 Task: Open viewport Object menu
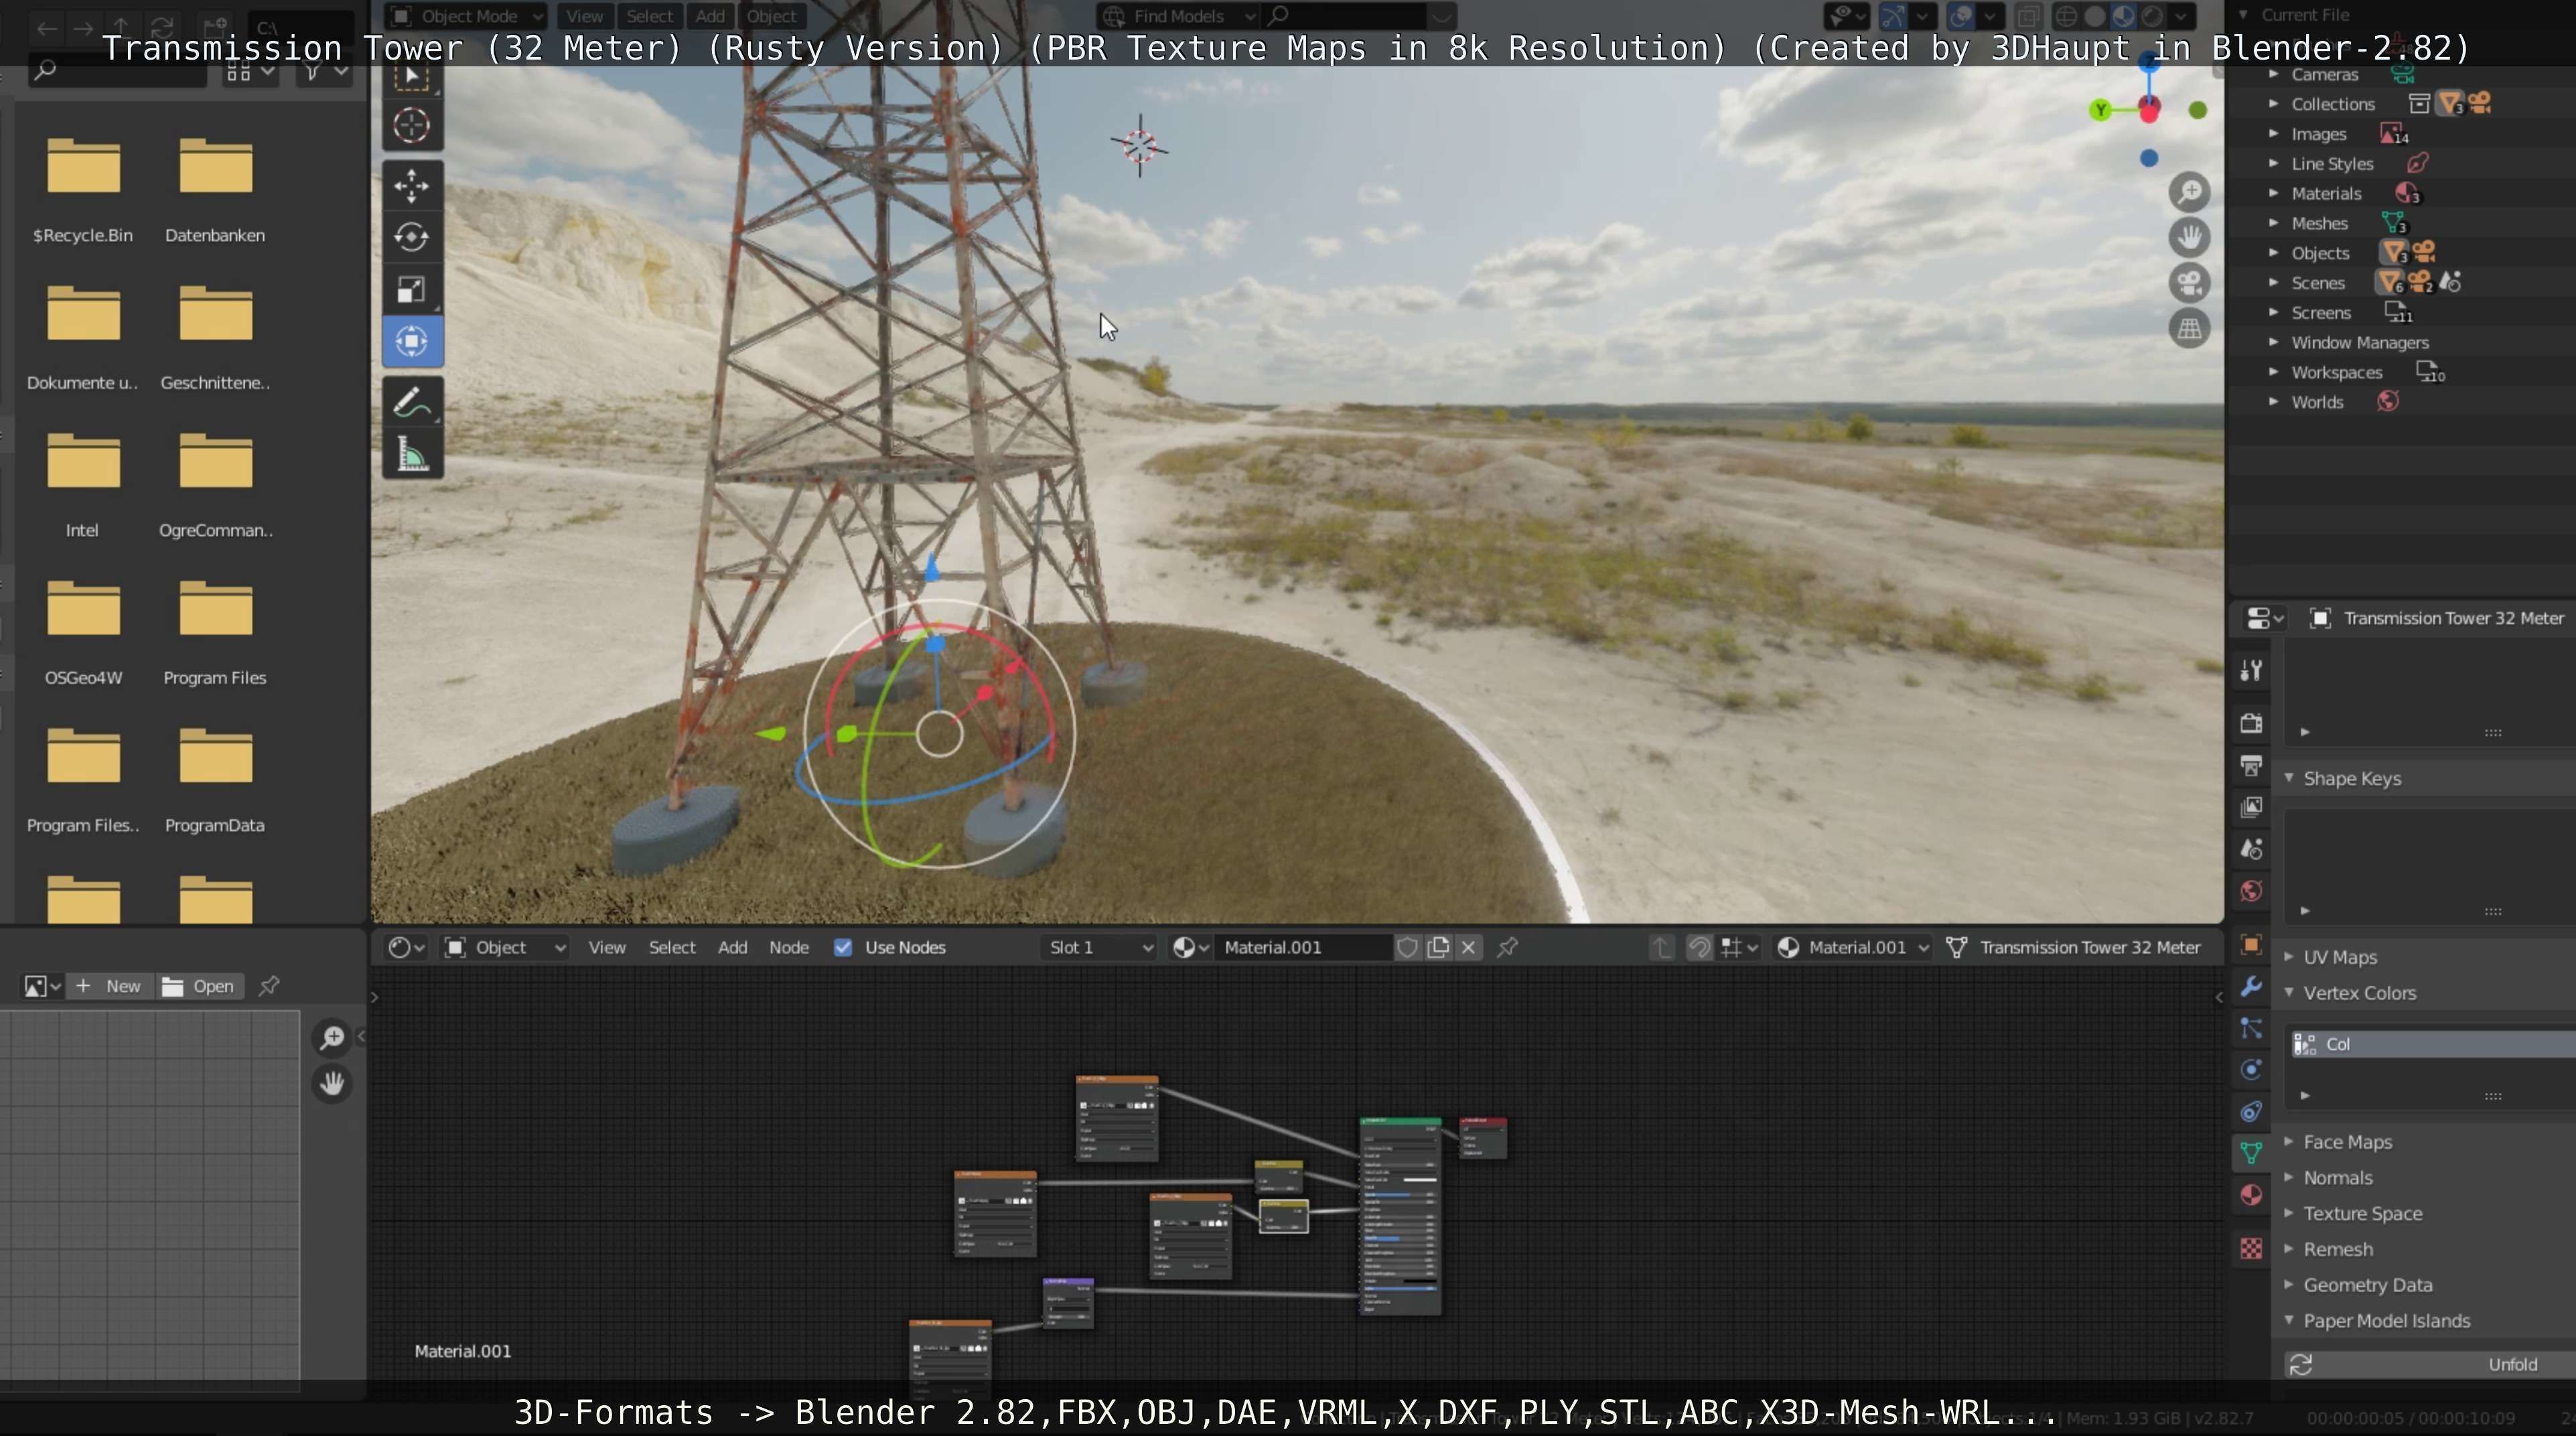pos(771,16)
